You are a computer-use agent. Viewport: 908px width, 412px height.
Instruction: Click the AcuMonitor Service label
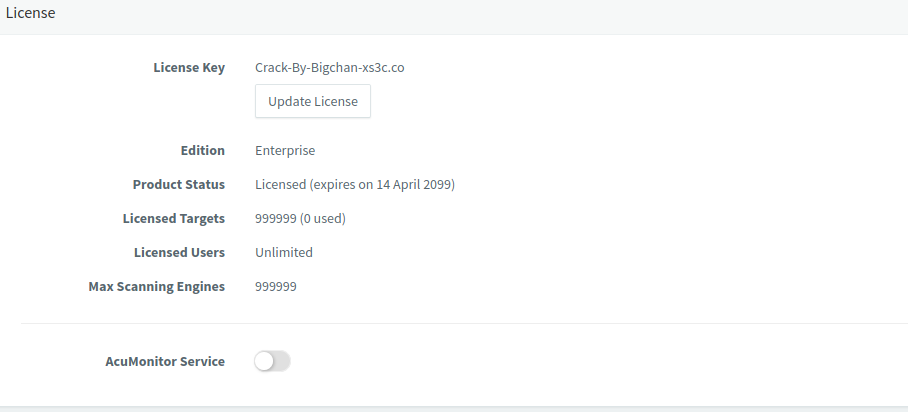click(x=165, y=361)
